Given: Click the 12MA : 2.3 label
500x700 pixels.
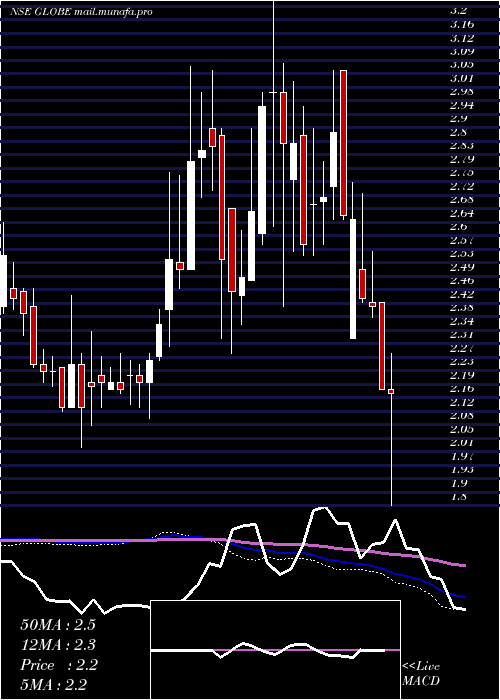Looking at the screenshot, I should pyautogui.click(x=58, y=645).
